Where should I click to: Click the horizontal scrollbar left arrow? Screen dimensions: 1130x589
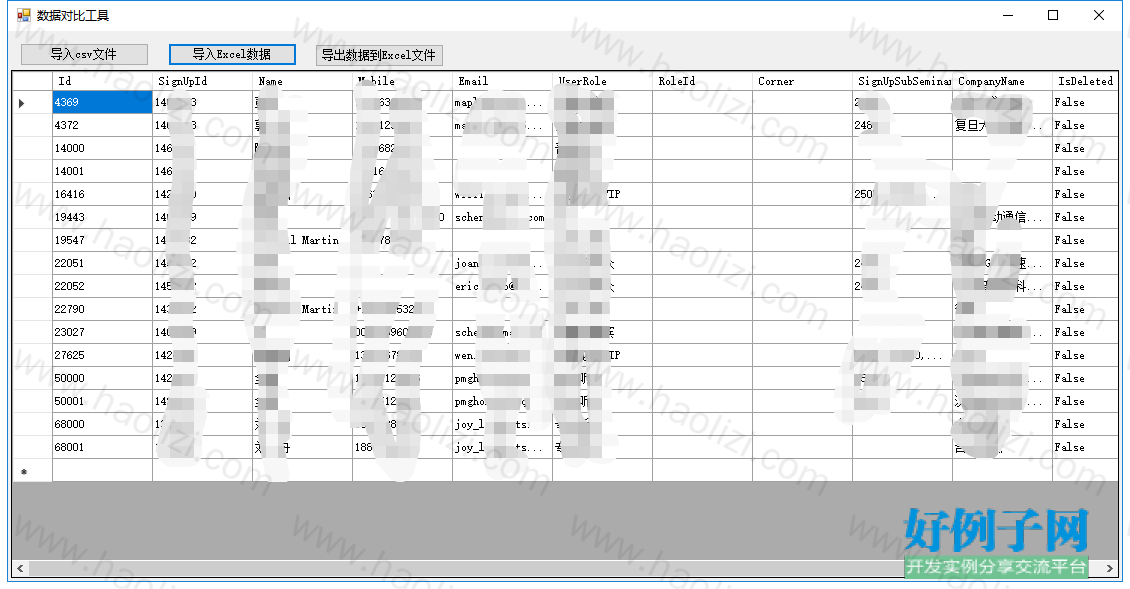20,568
